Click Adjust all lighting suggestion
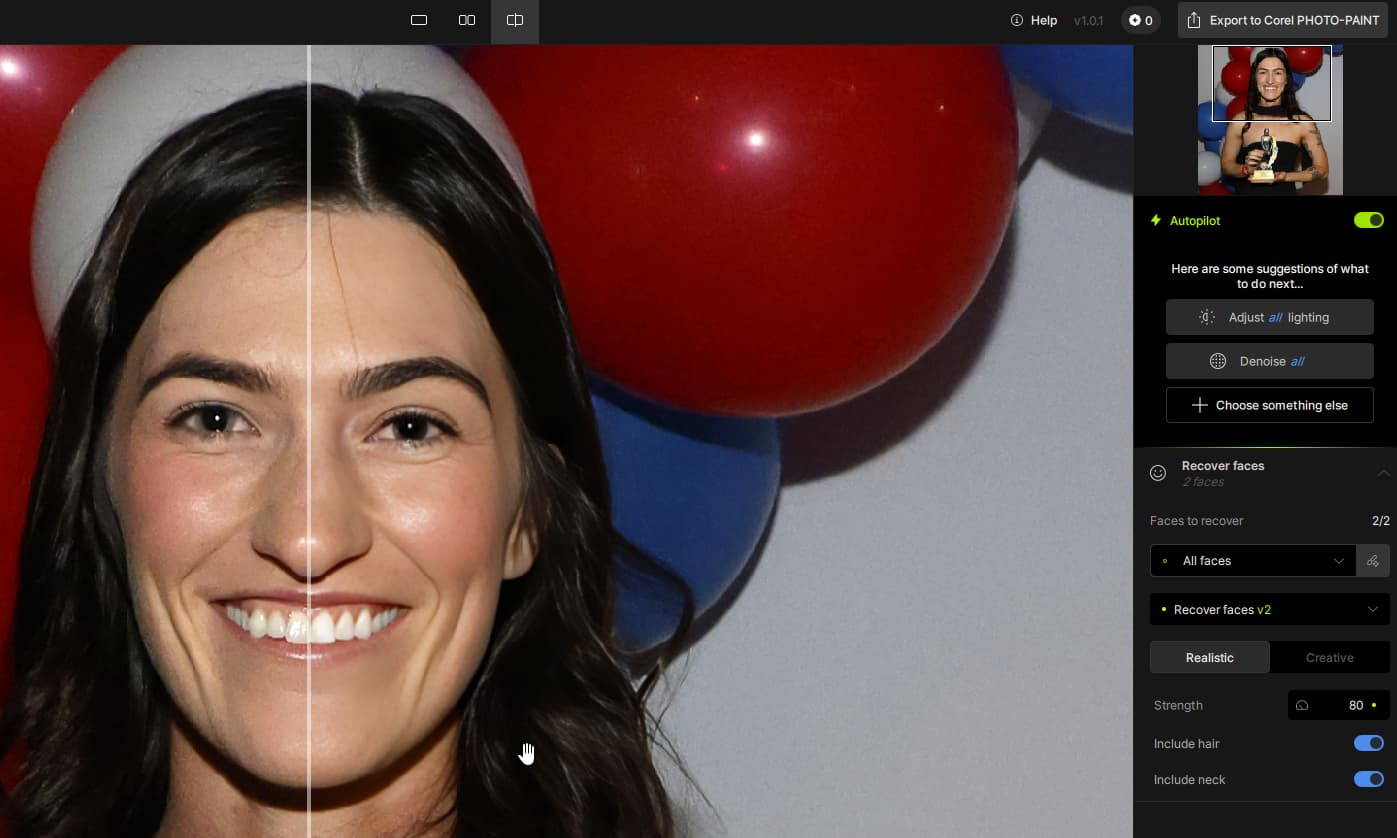The width and height of the screenshot is (1397, 838). coord(1269,317)
